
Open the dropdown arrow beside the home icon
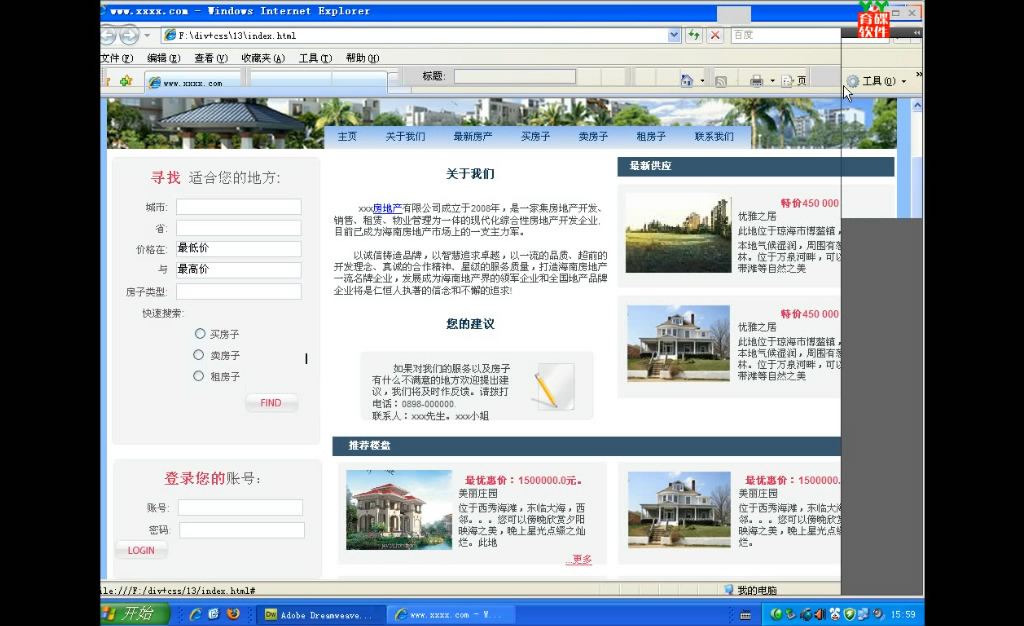click(x=702, y=81)
